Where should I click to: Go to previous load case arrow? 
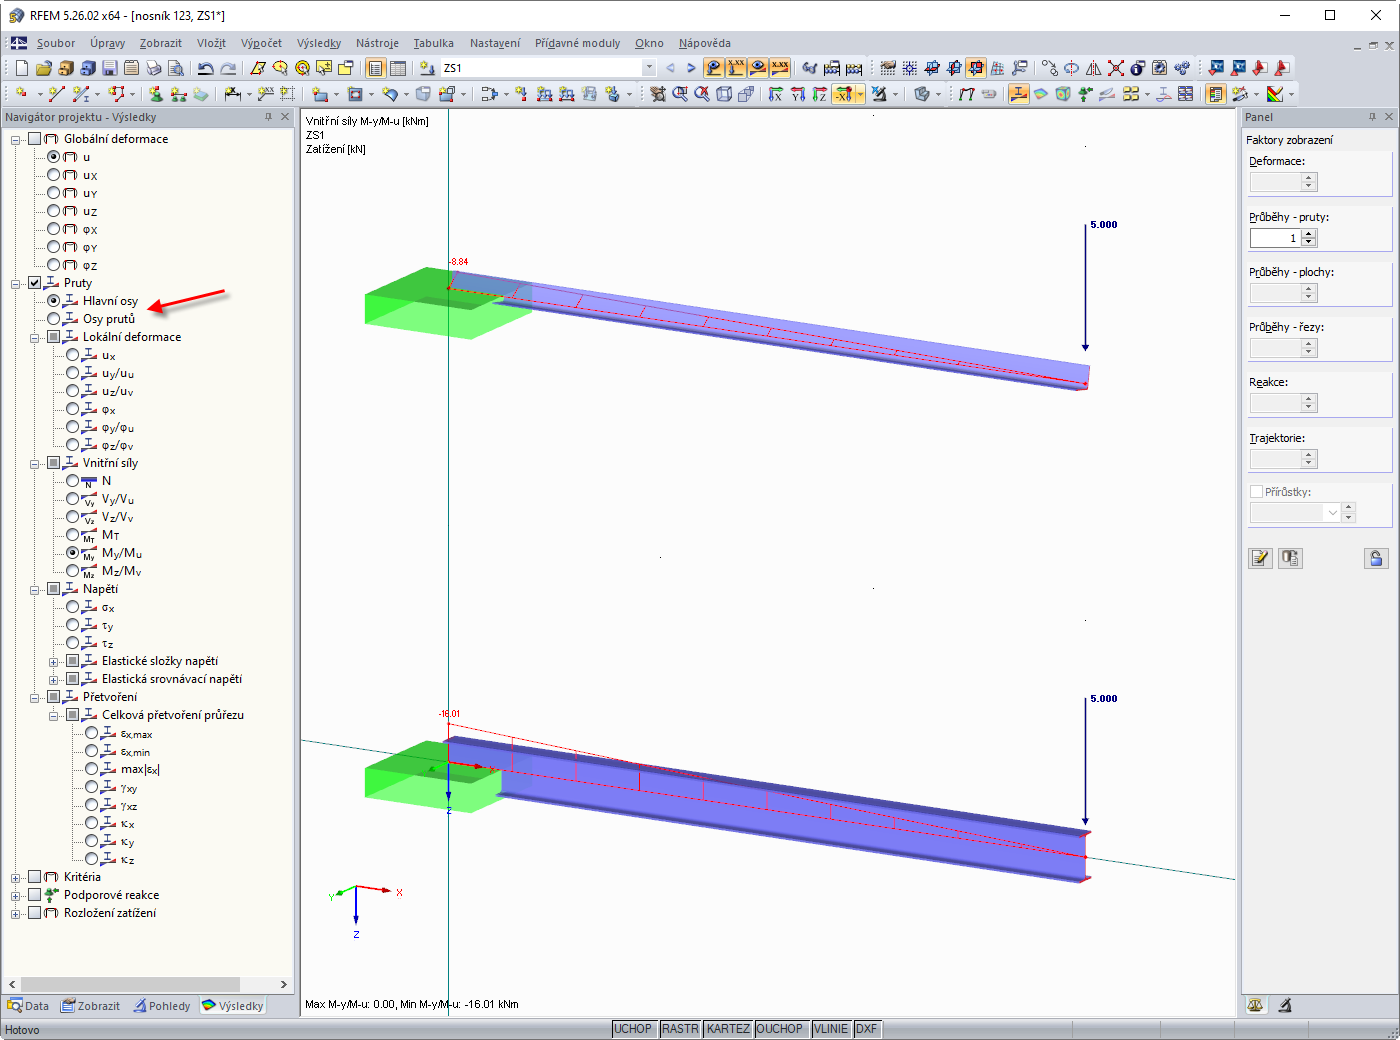tap(670, 68)
